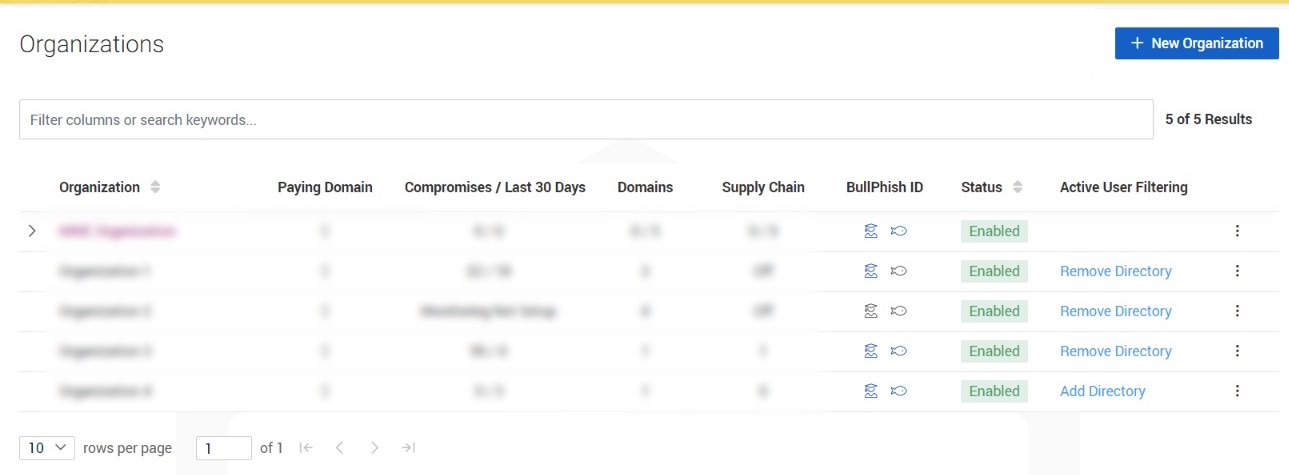This screenshot has height=475, width=1289.
Task: Click Enabled status badge in third row
Action: [994, 311]
